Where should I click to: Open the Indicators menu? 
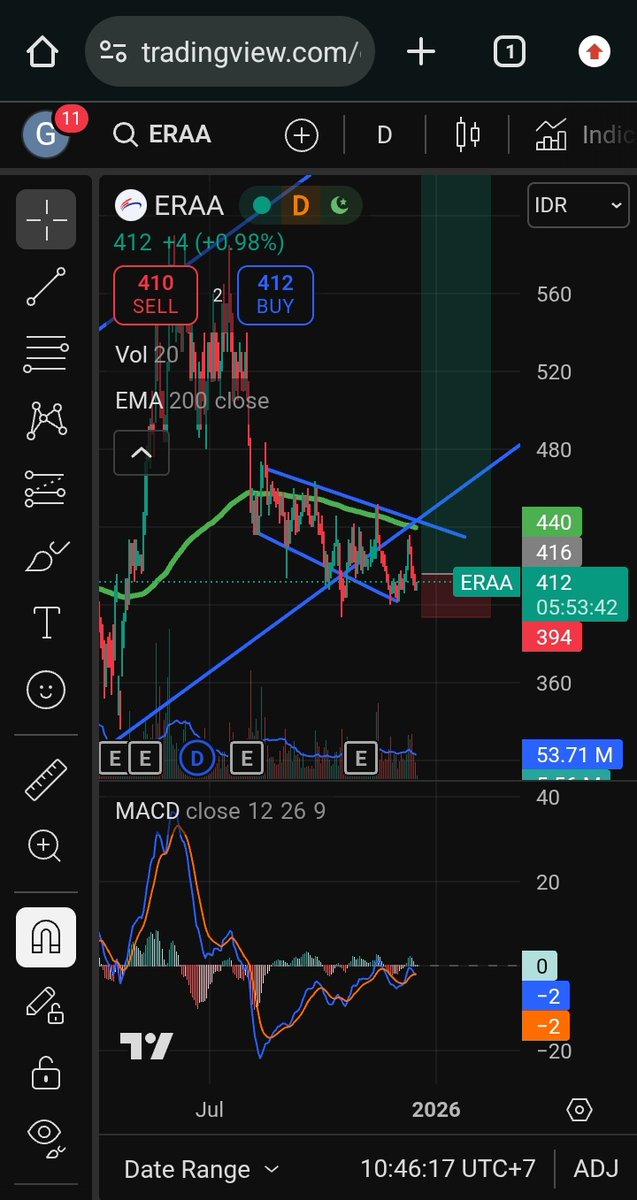pos(584,135)
